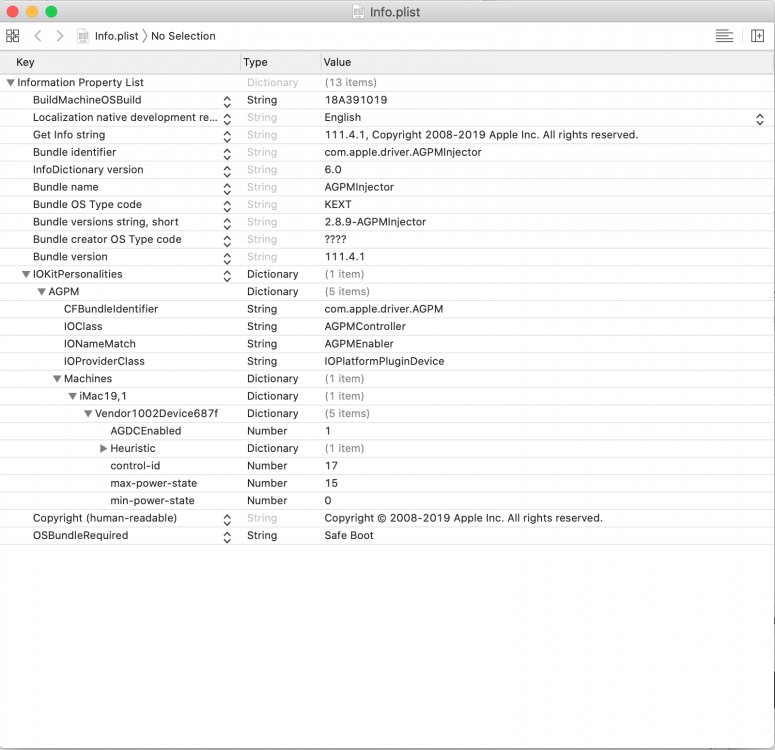Select the CFBundleIdentifier key
Viewport: 775px width, 750px height.
111,309
